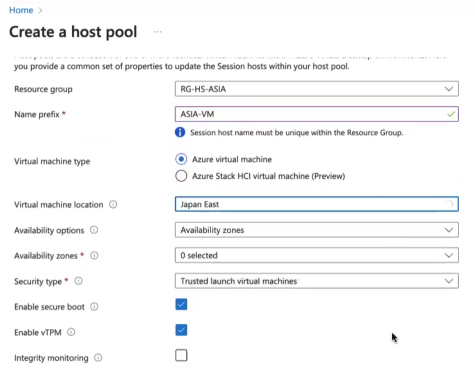Click the blue info icon near session host note
This screenshot has width=475, height=371.
[180, 133]
